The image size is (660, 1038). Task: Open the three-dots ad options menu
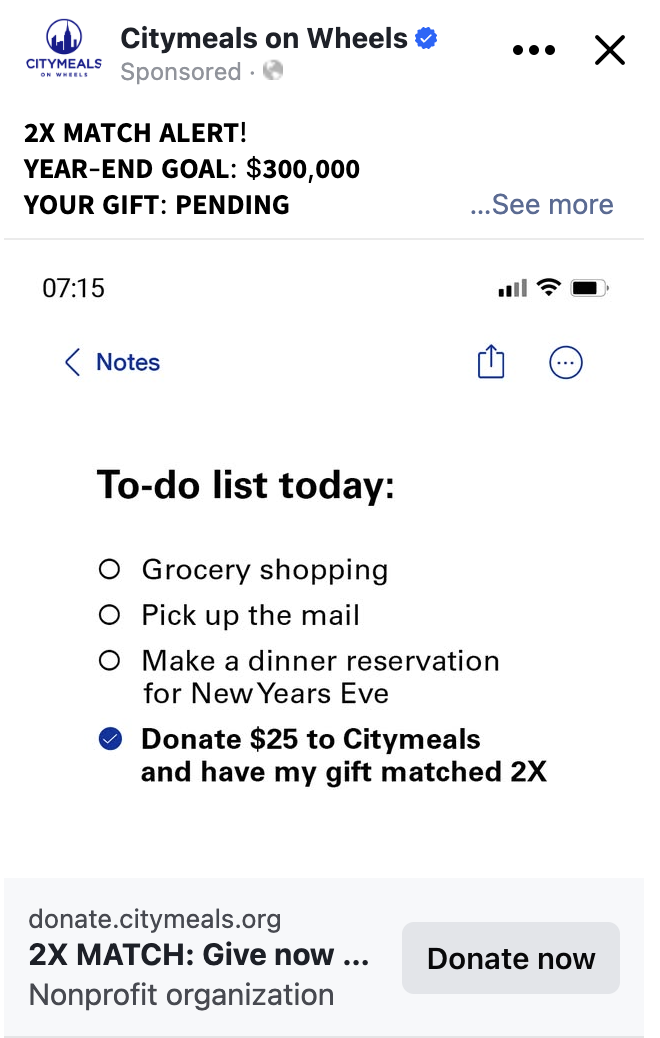(533, 50)
